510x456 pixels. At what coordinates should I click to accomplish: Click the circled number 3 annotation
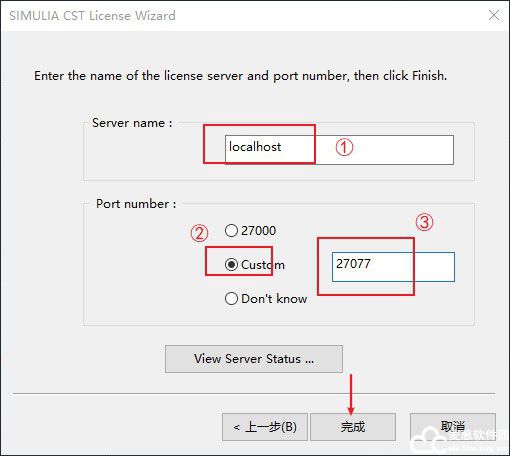click(x=425, y=222)
